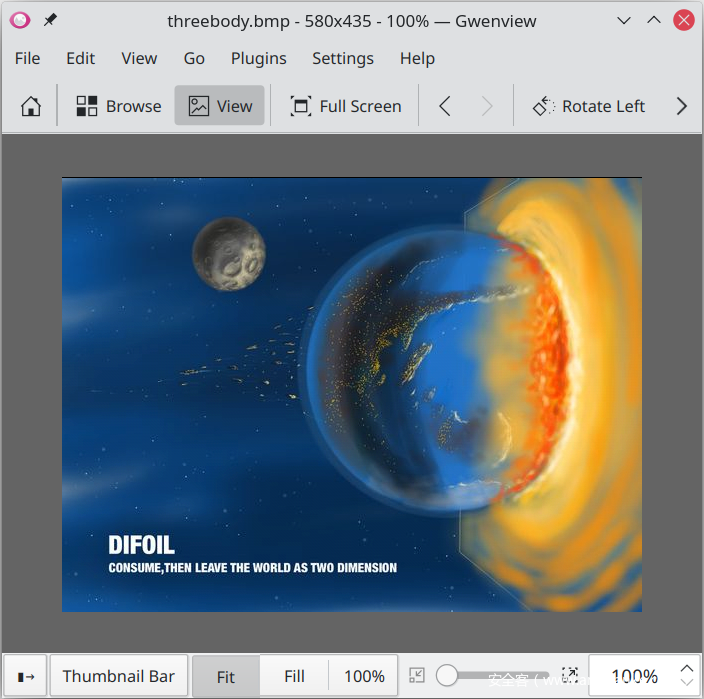Go to the previous image arrow

point(445,106)
